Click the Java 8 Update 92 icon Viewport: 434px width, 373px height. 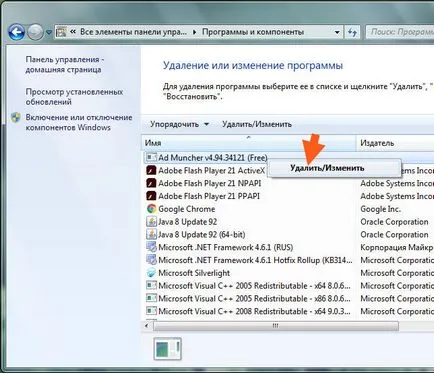click(x=151, y=221)
